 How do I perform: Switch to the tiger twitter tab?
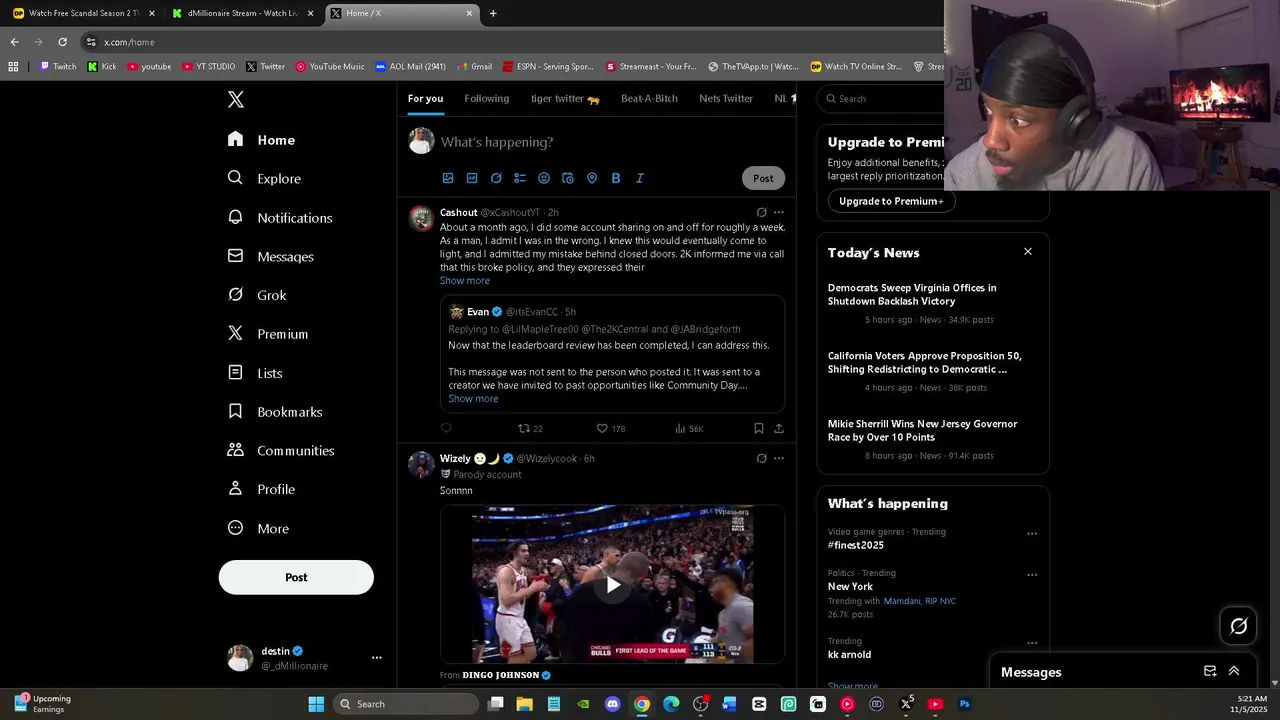565,98
